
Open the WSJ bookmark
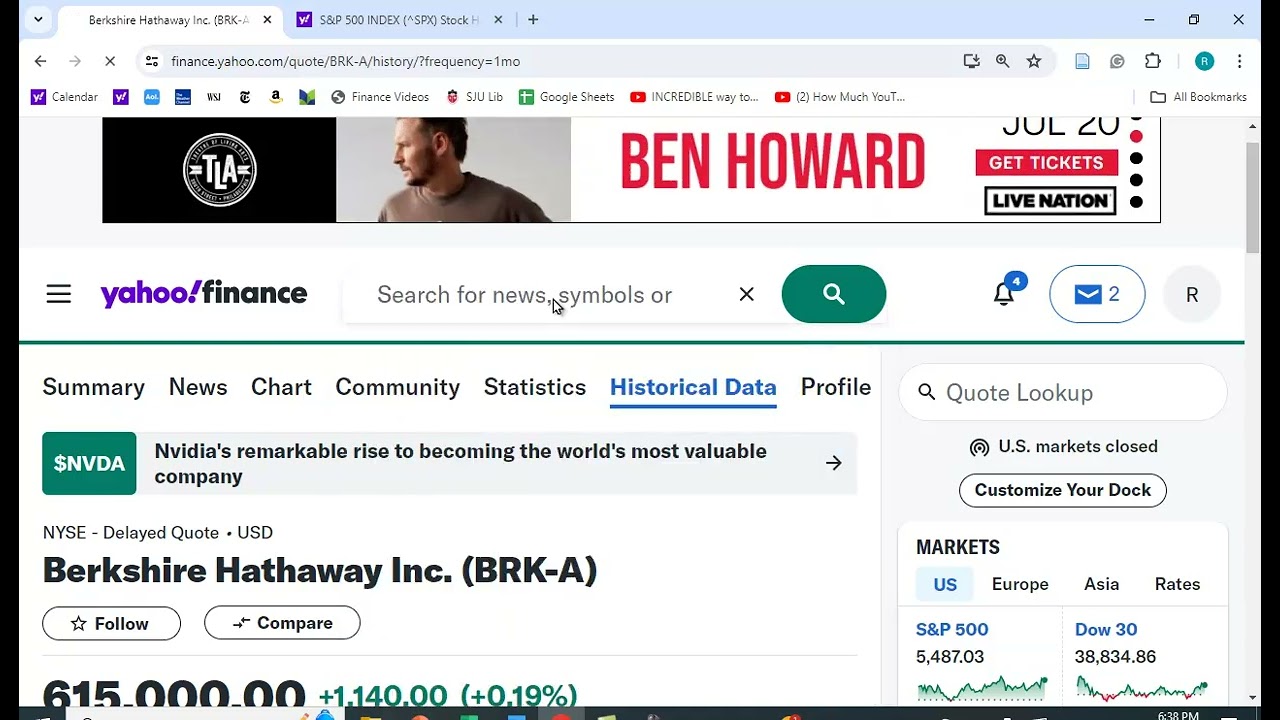pyautogui.click(x=213, y=97)
